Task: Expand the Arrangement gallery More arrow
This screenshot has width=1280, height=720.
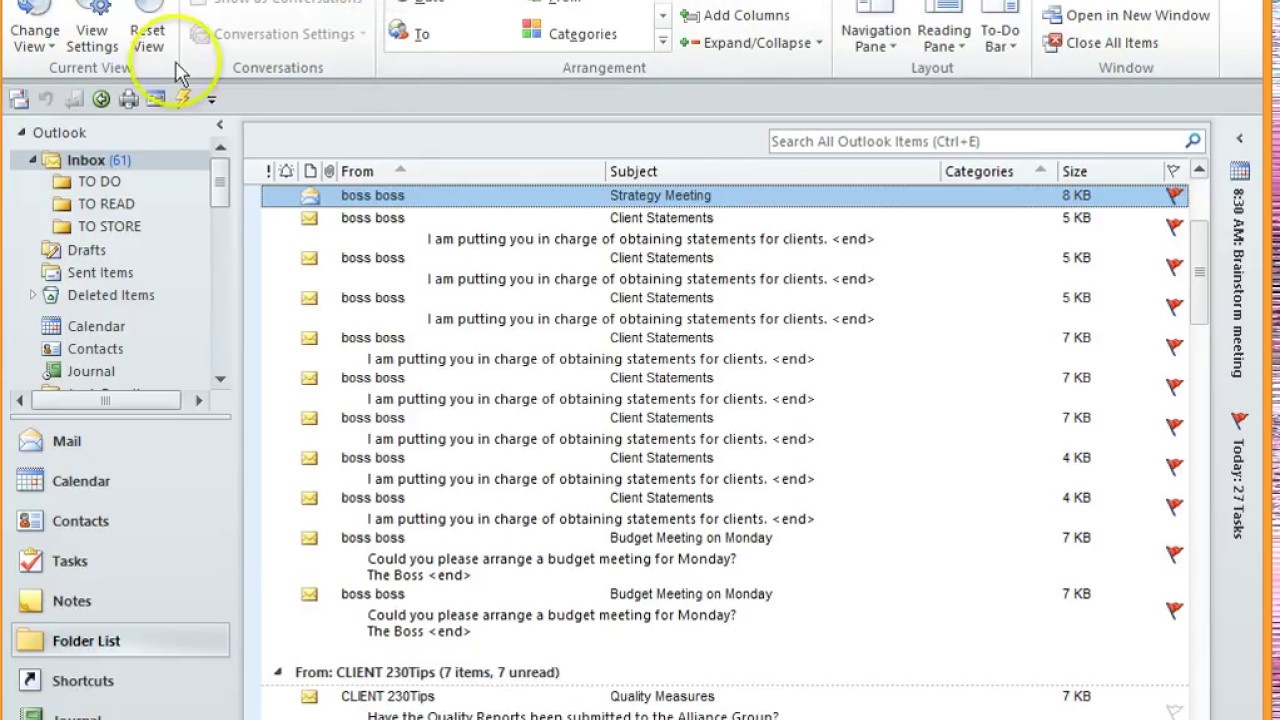Action: coord(662,42)
